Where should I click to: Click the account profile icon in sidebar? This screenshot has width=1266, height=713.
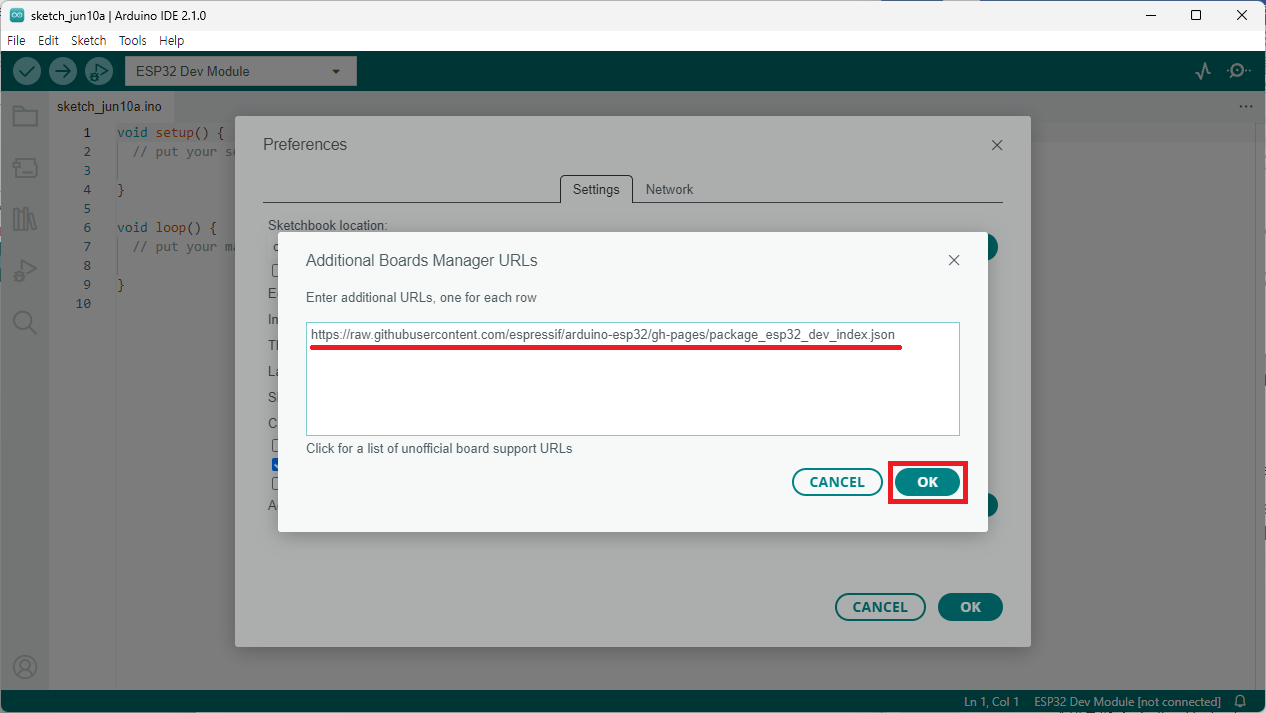(x=25, y=667)
